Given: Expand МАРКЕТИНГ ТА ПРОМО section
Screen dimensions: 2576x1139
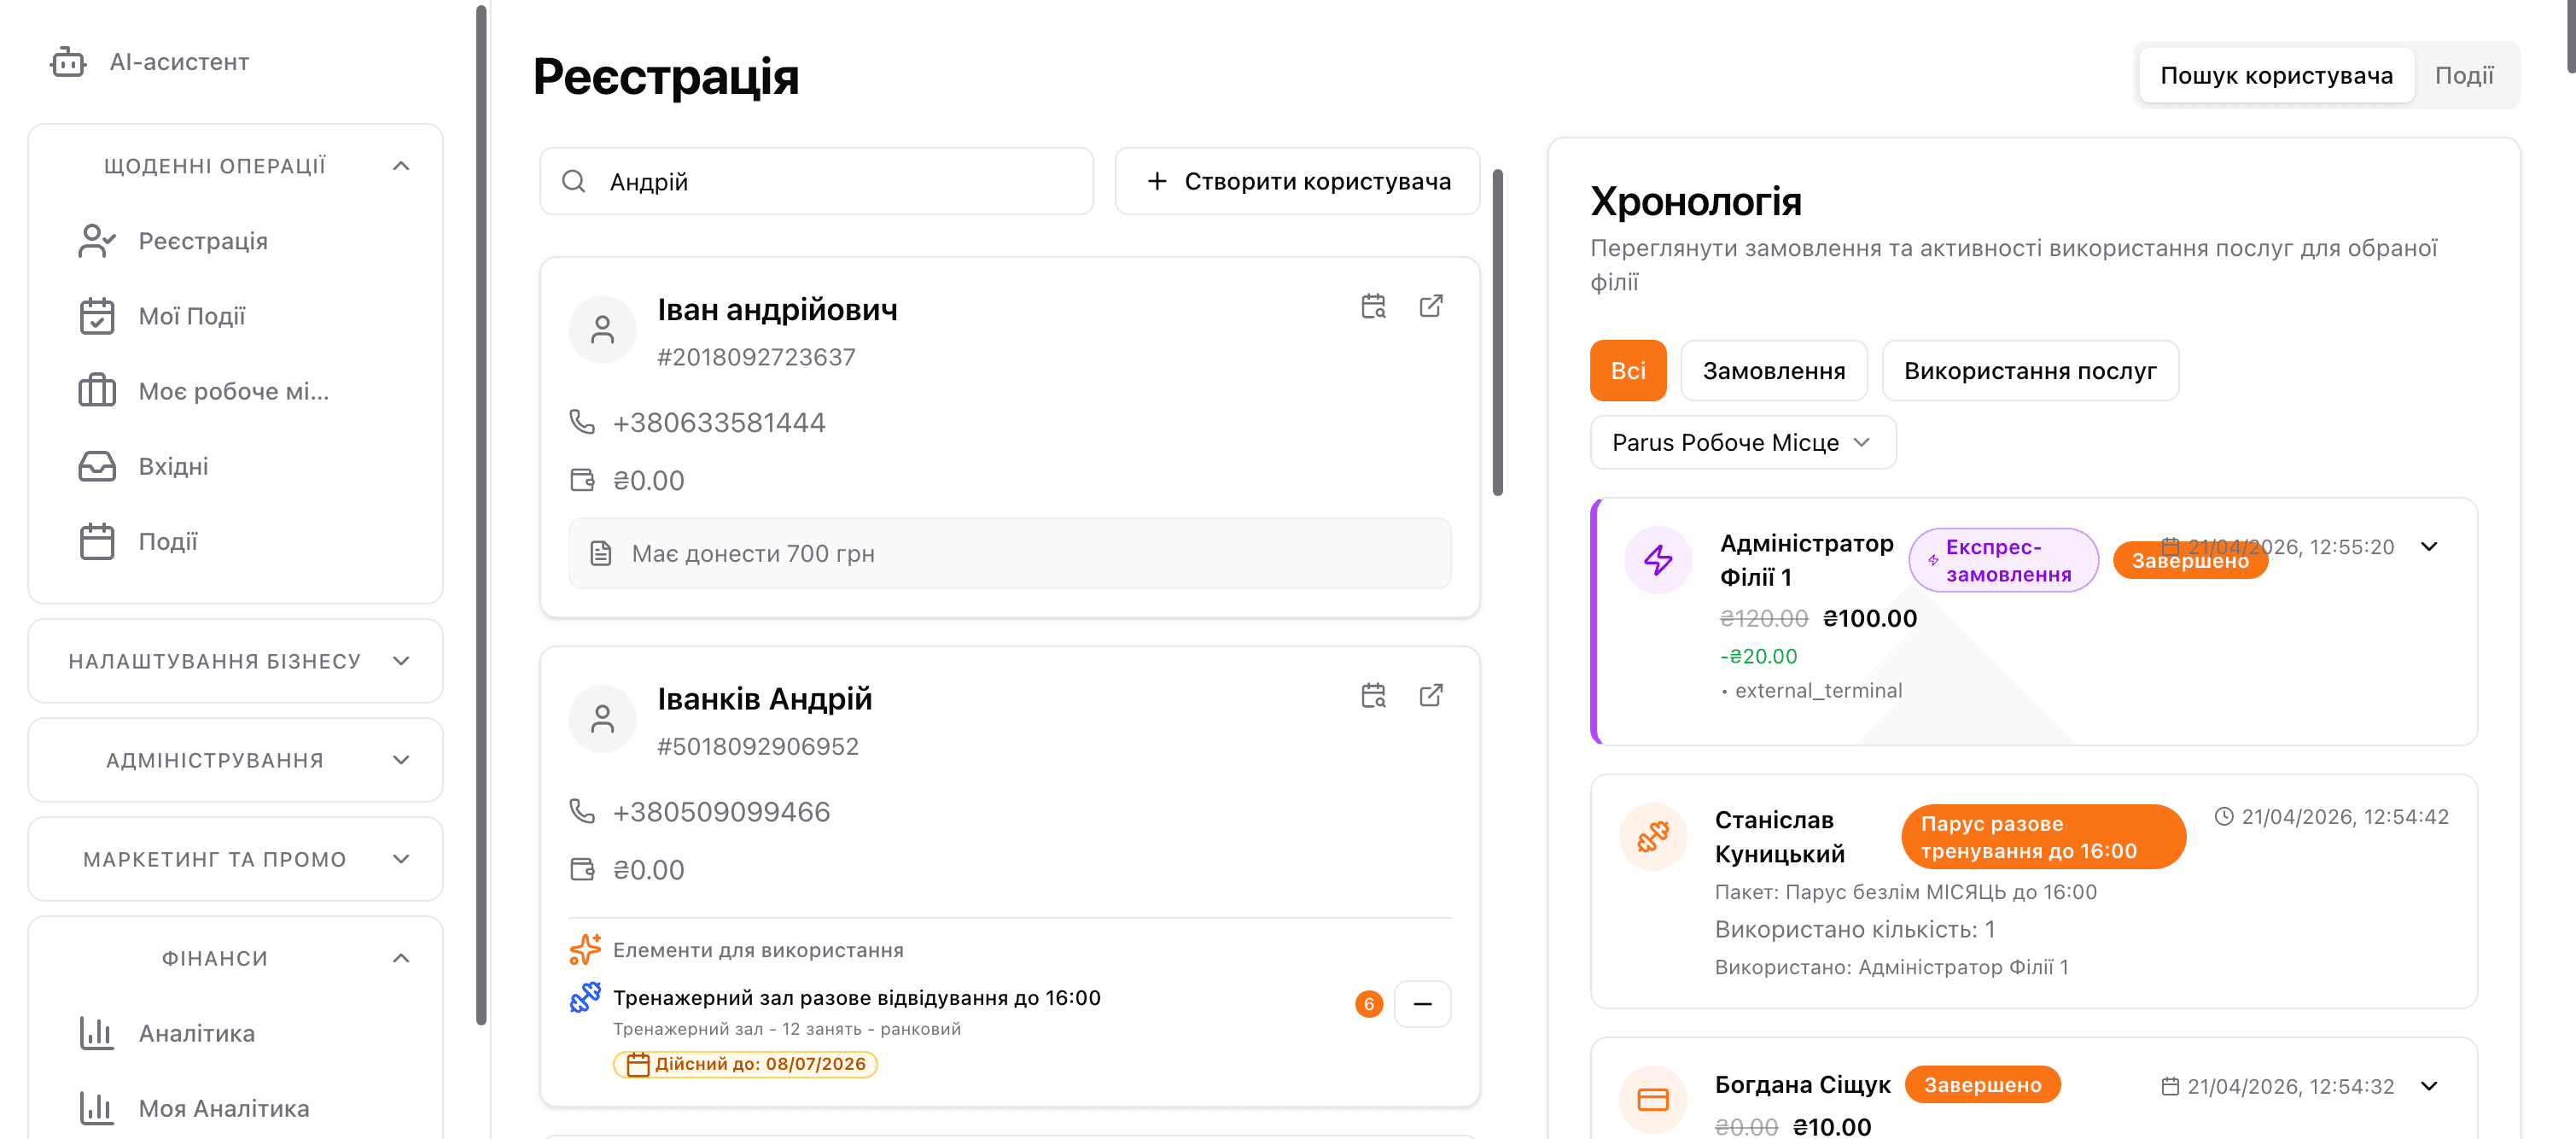Looking at the screenshot, I should click(401, 859).
